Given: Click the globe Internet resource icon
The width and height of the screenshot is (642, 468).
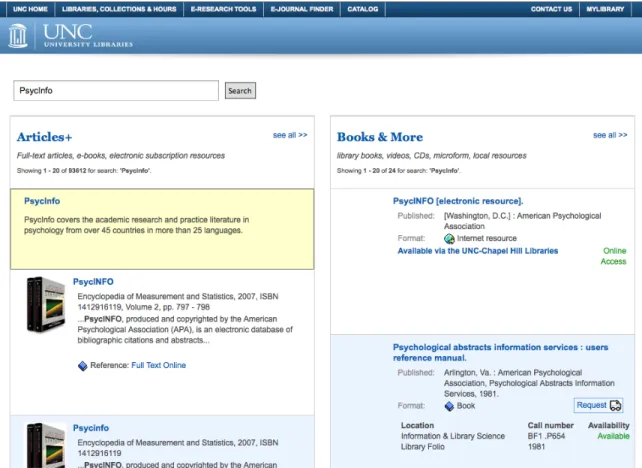Looking at the screenshot, I should 449,238.
